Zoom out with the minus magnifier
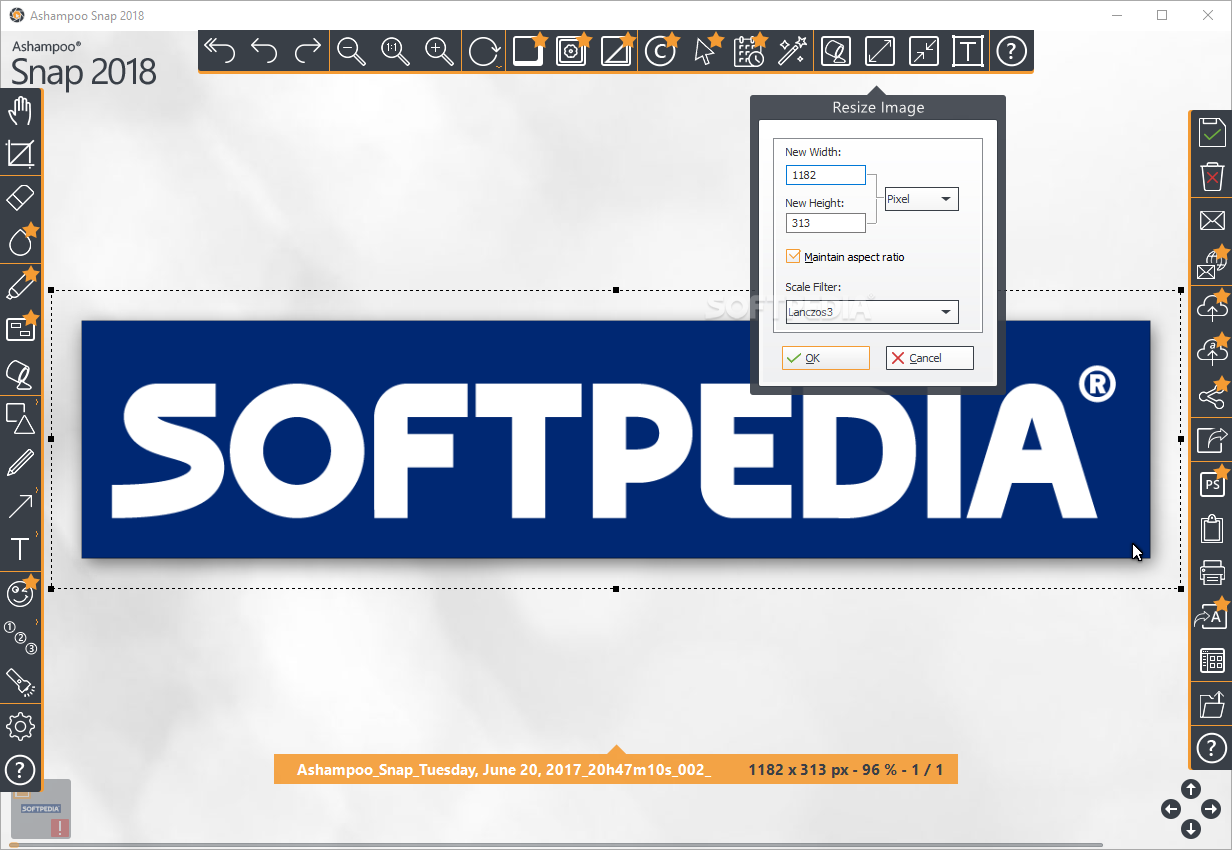Viewport: 1232px width, 850px height. click(352, 51)
